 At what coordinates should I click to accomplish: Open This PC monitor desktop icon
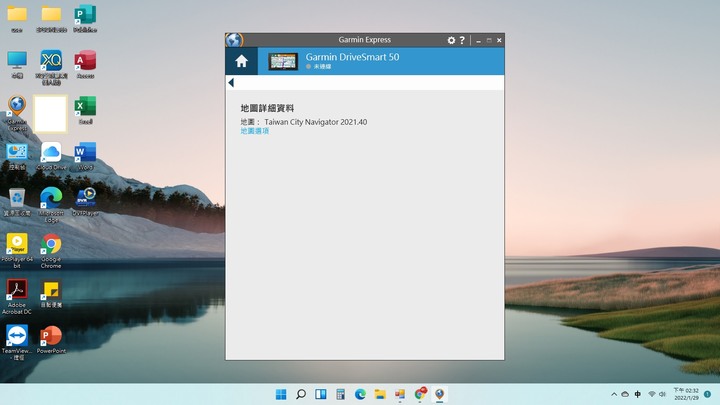coord(17,64)
